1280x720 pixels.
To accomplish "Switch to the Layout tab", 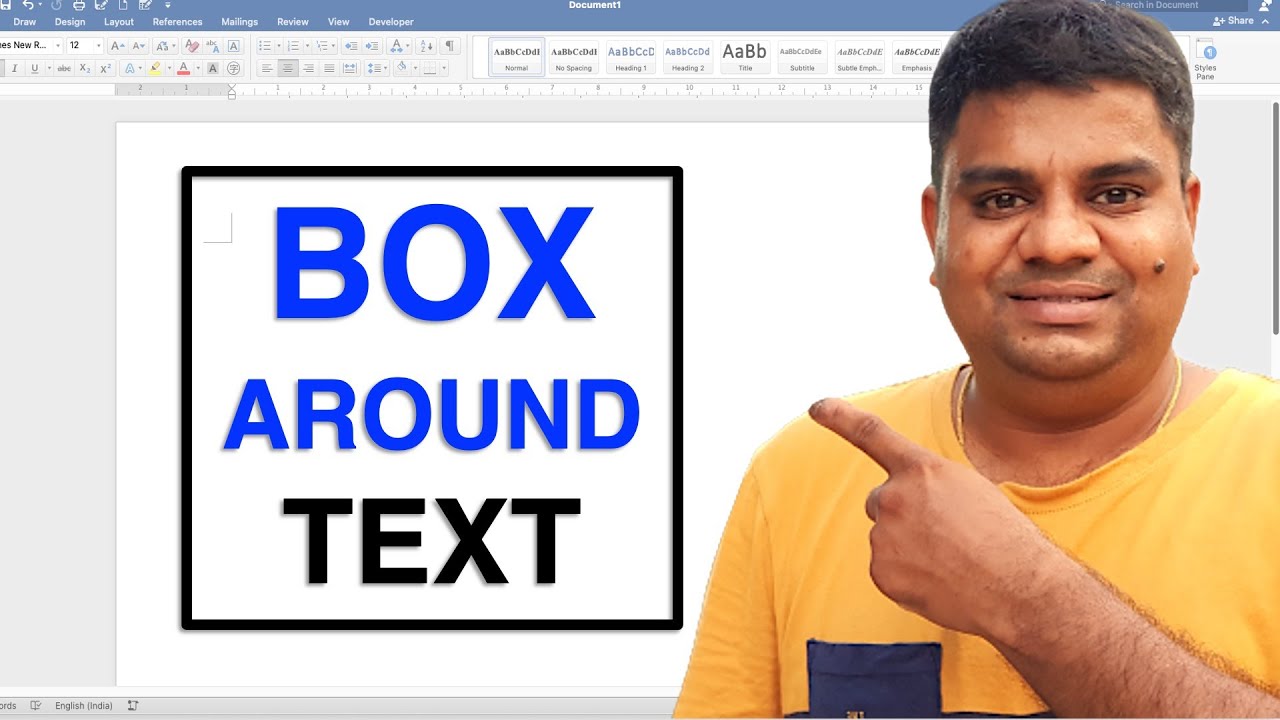I will click(119, 22).
